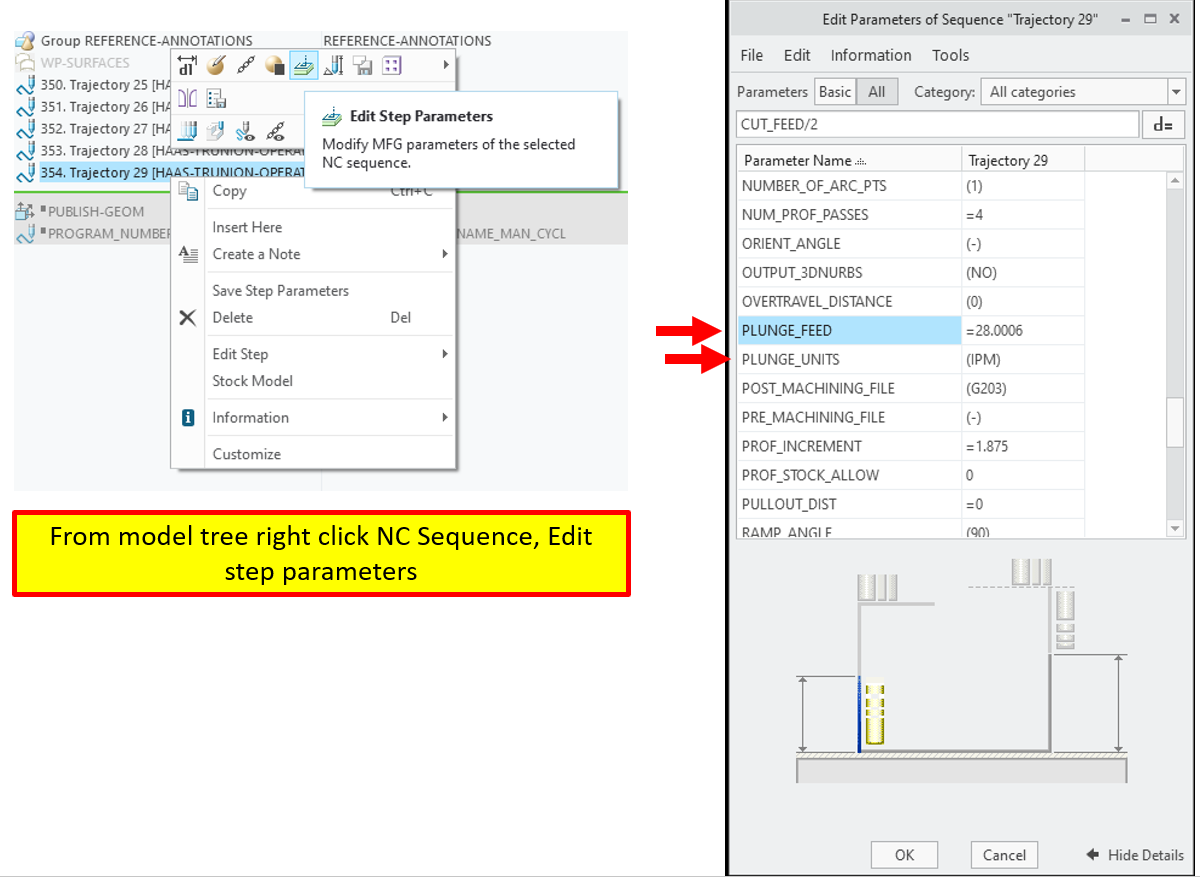Expand the mini toolbar overflow arrow

coord(447,65)
